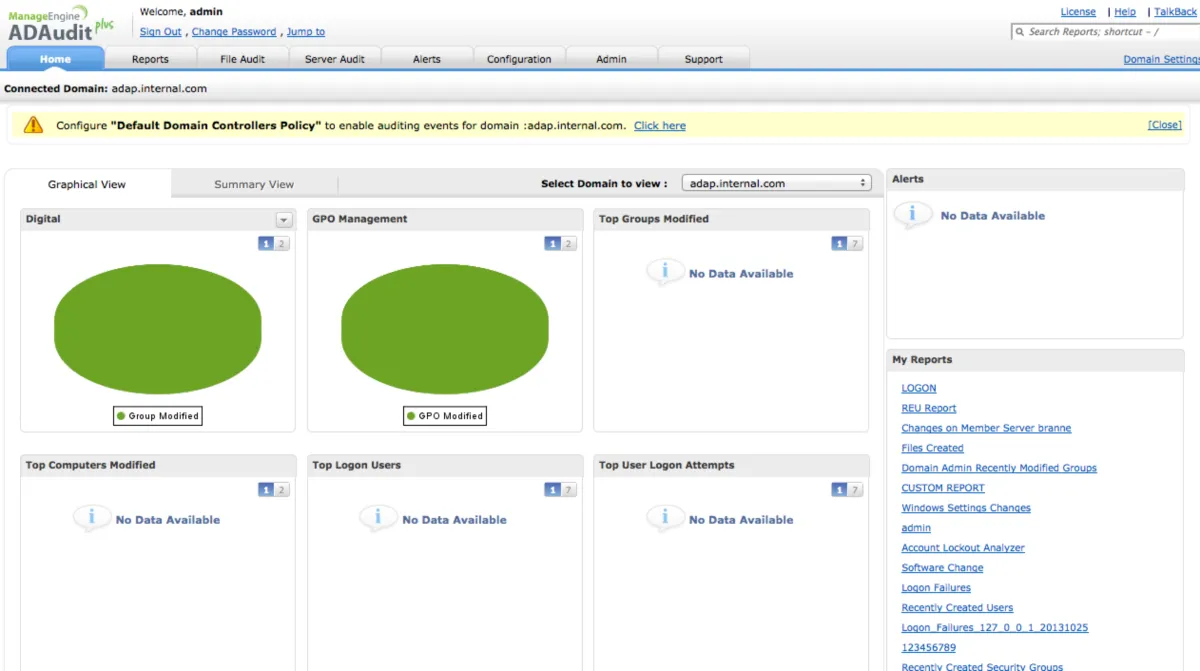This screenshot has height=671, width=1200.
Task: Open the Select Domain dropdown
Action: pyautogui.click(x=777, y=183)
